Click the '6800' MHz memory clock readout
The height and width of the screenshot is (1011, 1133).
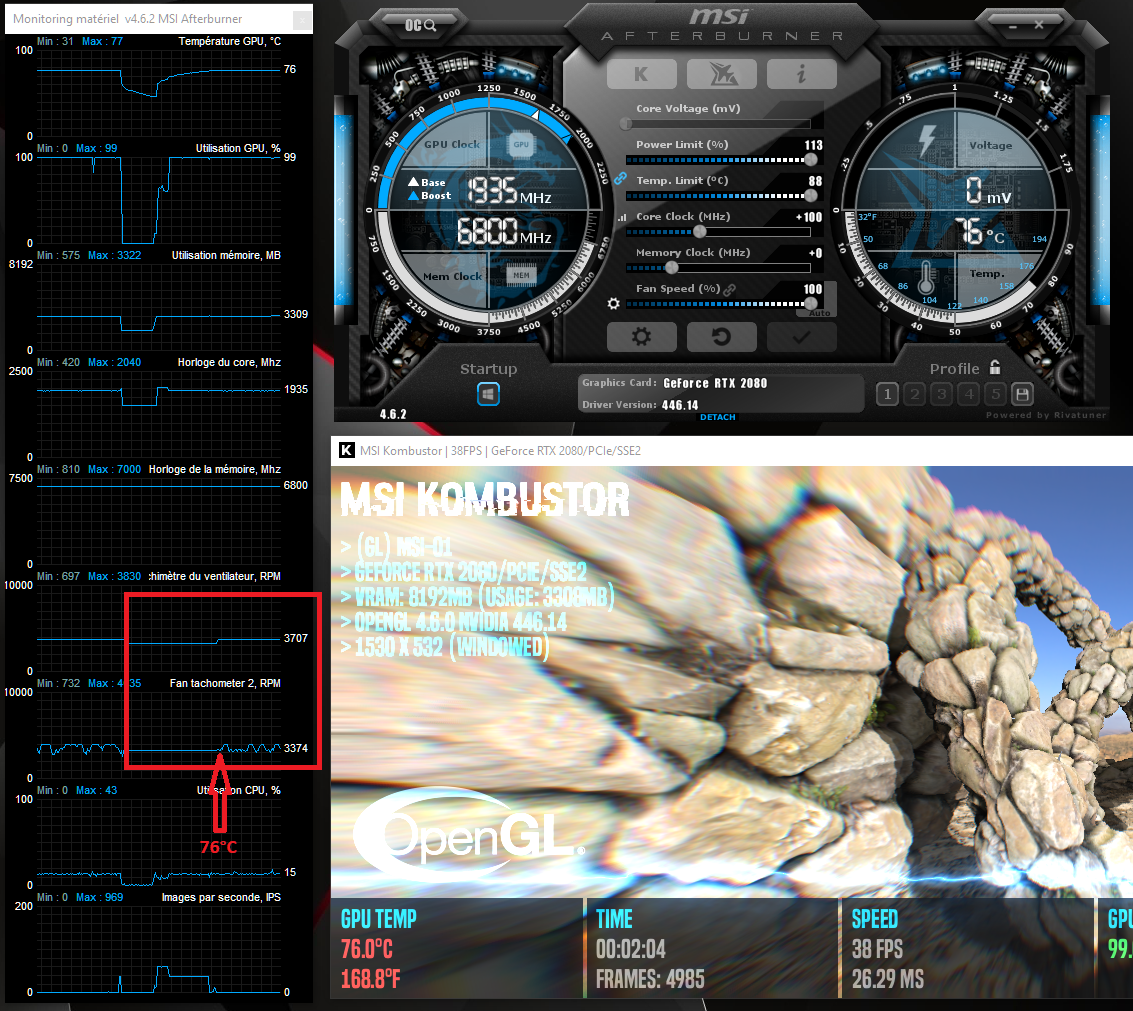click(x=488, y=232)
